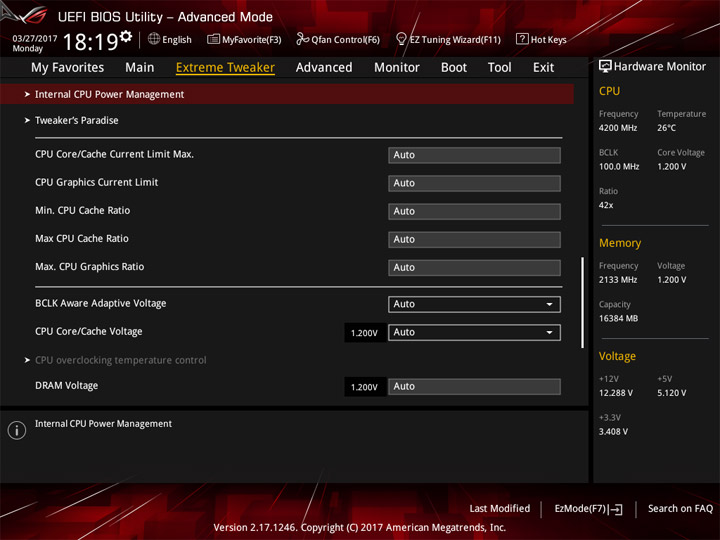Switch to the Main tab
Image resolution: width=720 pixels, height=540 pixels.
click(140, 68)
